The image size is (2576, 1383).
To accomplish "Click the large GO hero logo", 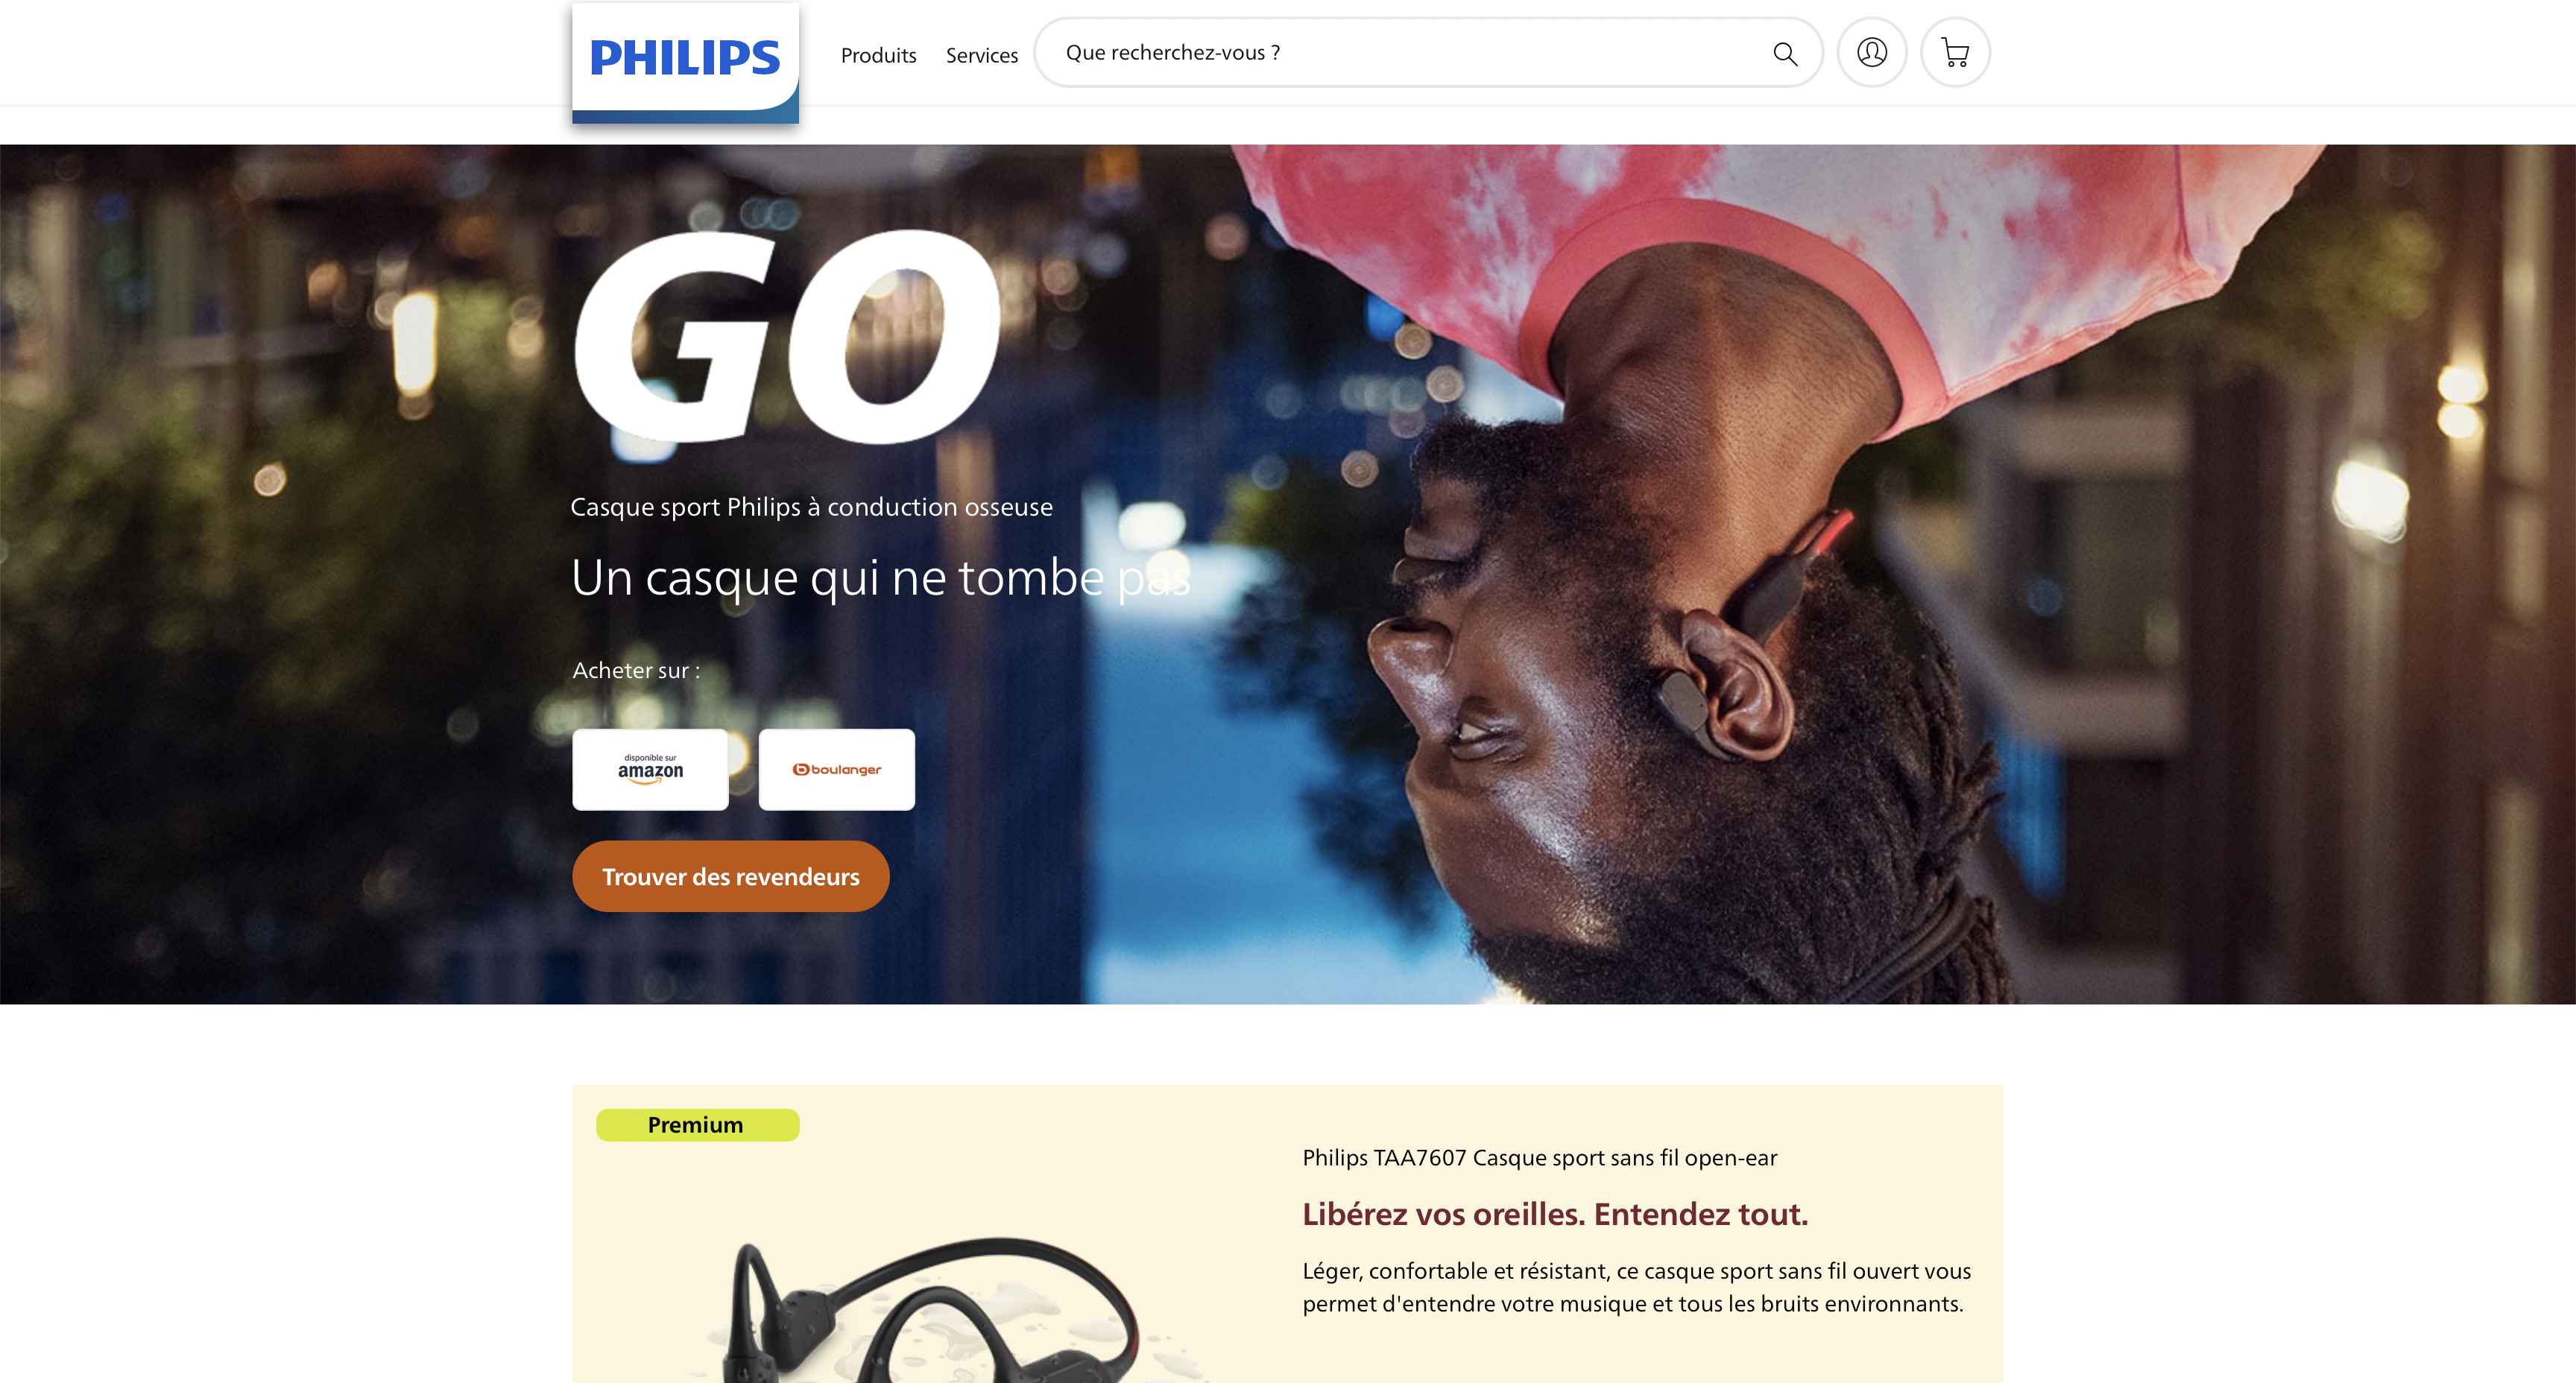I will (787, 337).
